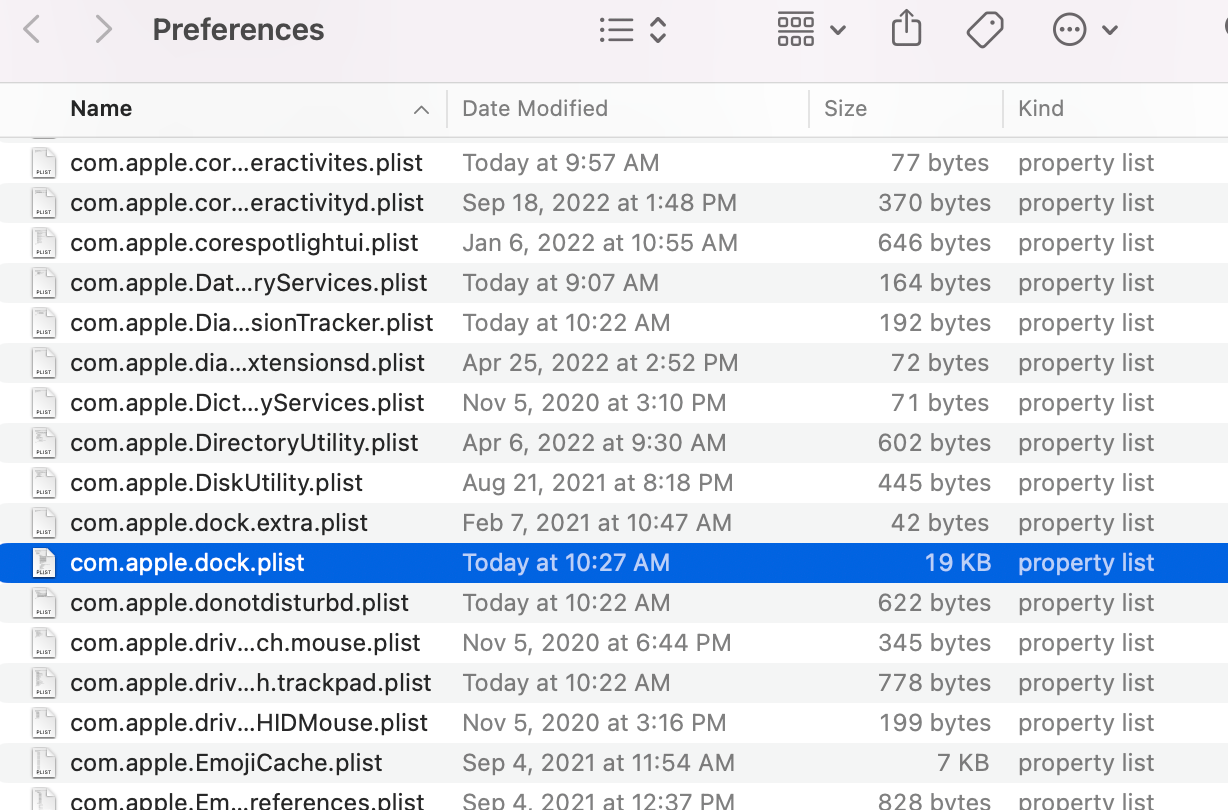Select the file name com.apple.DiskUtility.plist
The width and height of the screenshot is (1228, 810).
click(216, 483)
